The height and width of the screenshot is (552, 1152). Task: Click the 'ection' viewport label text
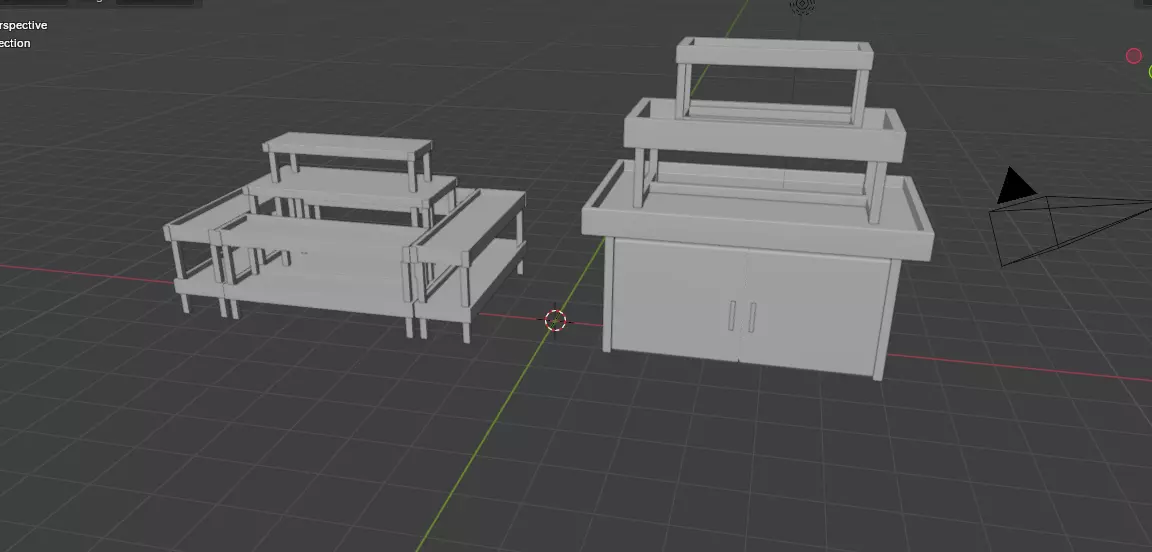point(15,43)
